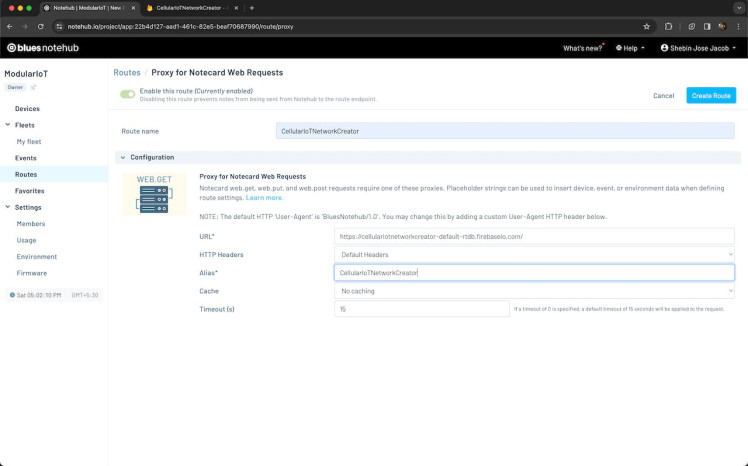Collapse the Settings sidebar group
This screenshot has height=466, width=748.
(8, 207)
